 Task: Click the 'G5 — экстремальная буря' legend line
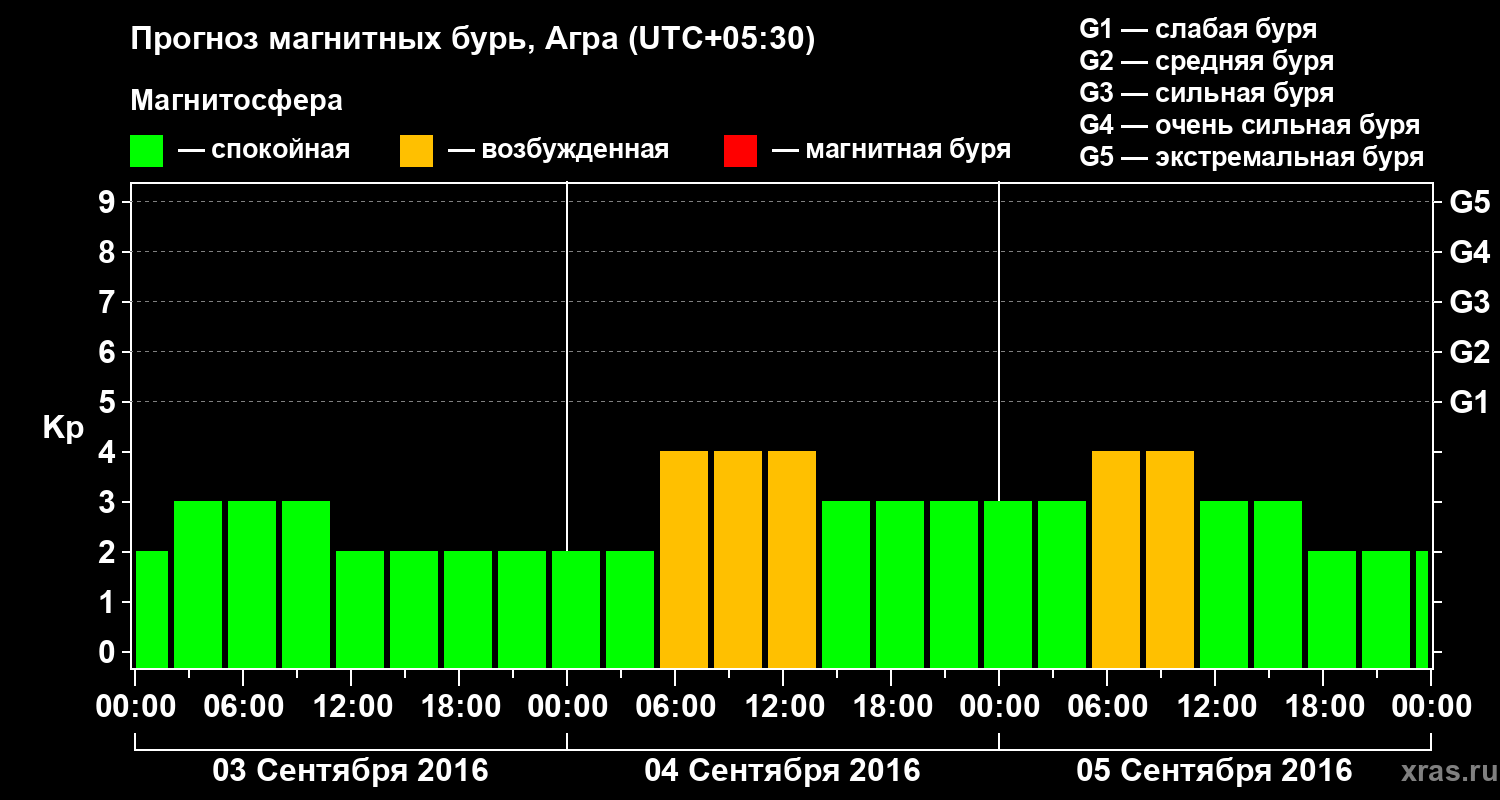(x=1251, y=157)
